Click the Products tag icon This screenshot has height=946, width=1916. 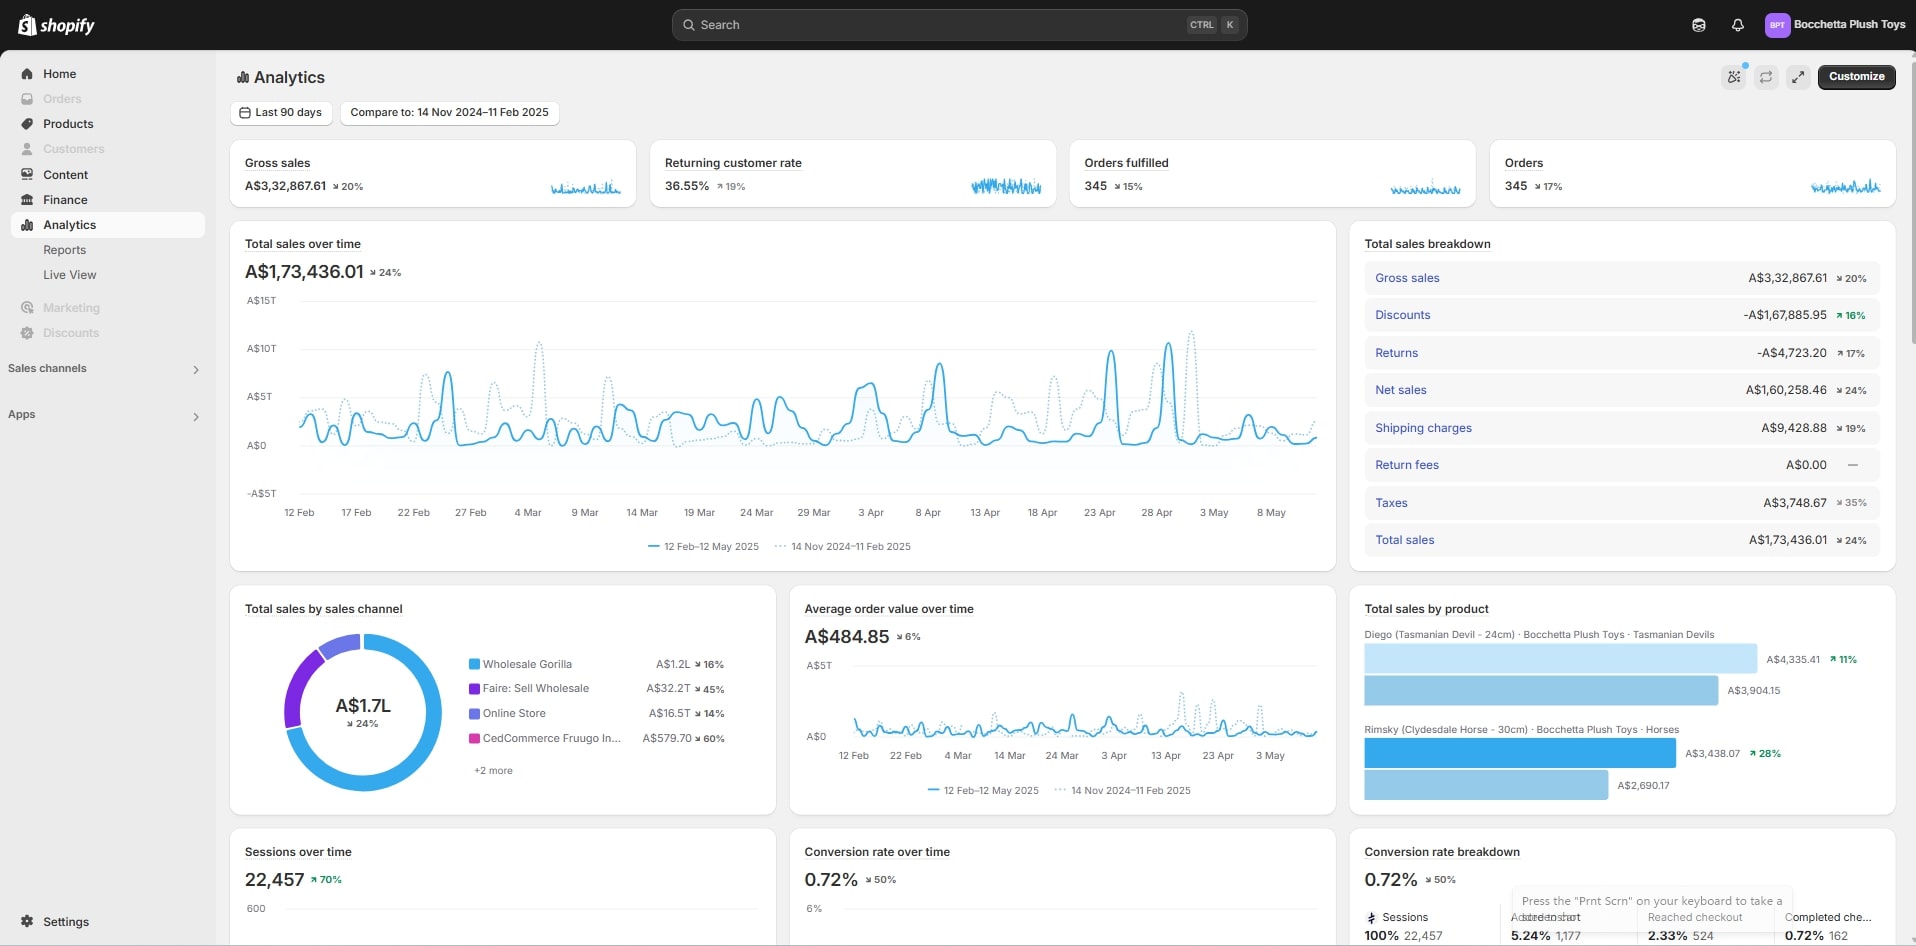click(x=27, y=124)
